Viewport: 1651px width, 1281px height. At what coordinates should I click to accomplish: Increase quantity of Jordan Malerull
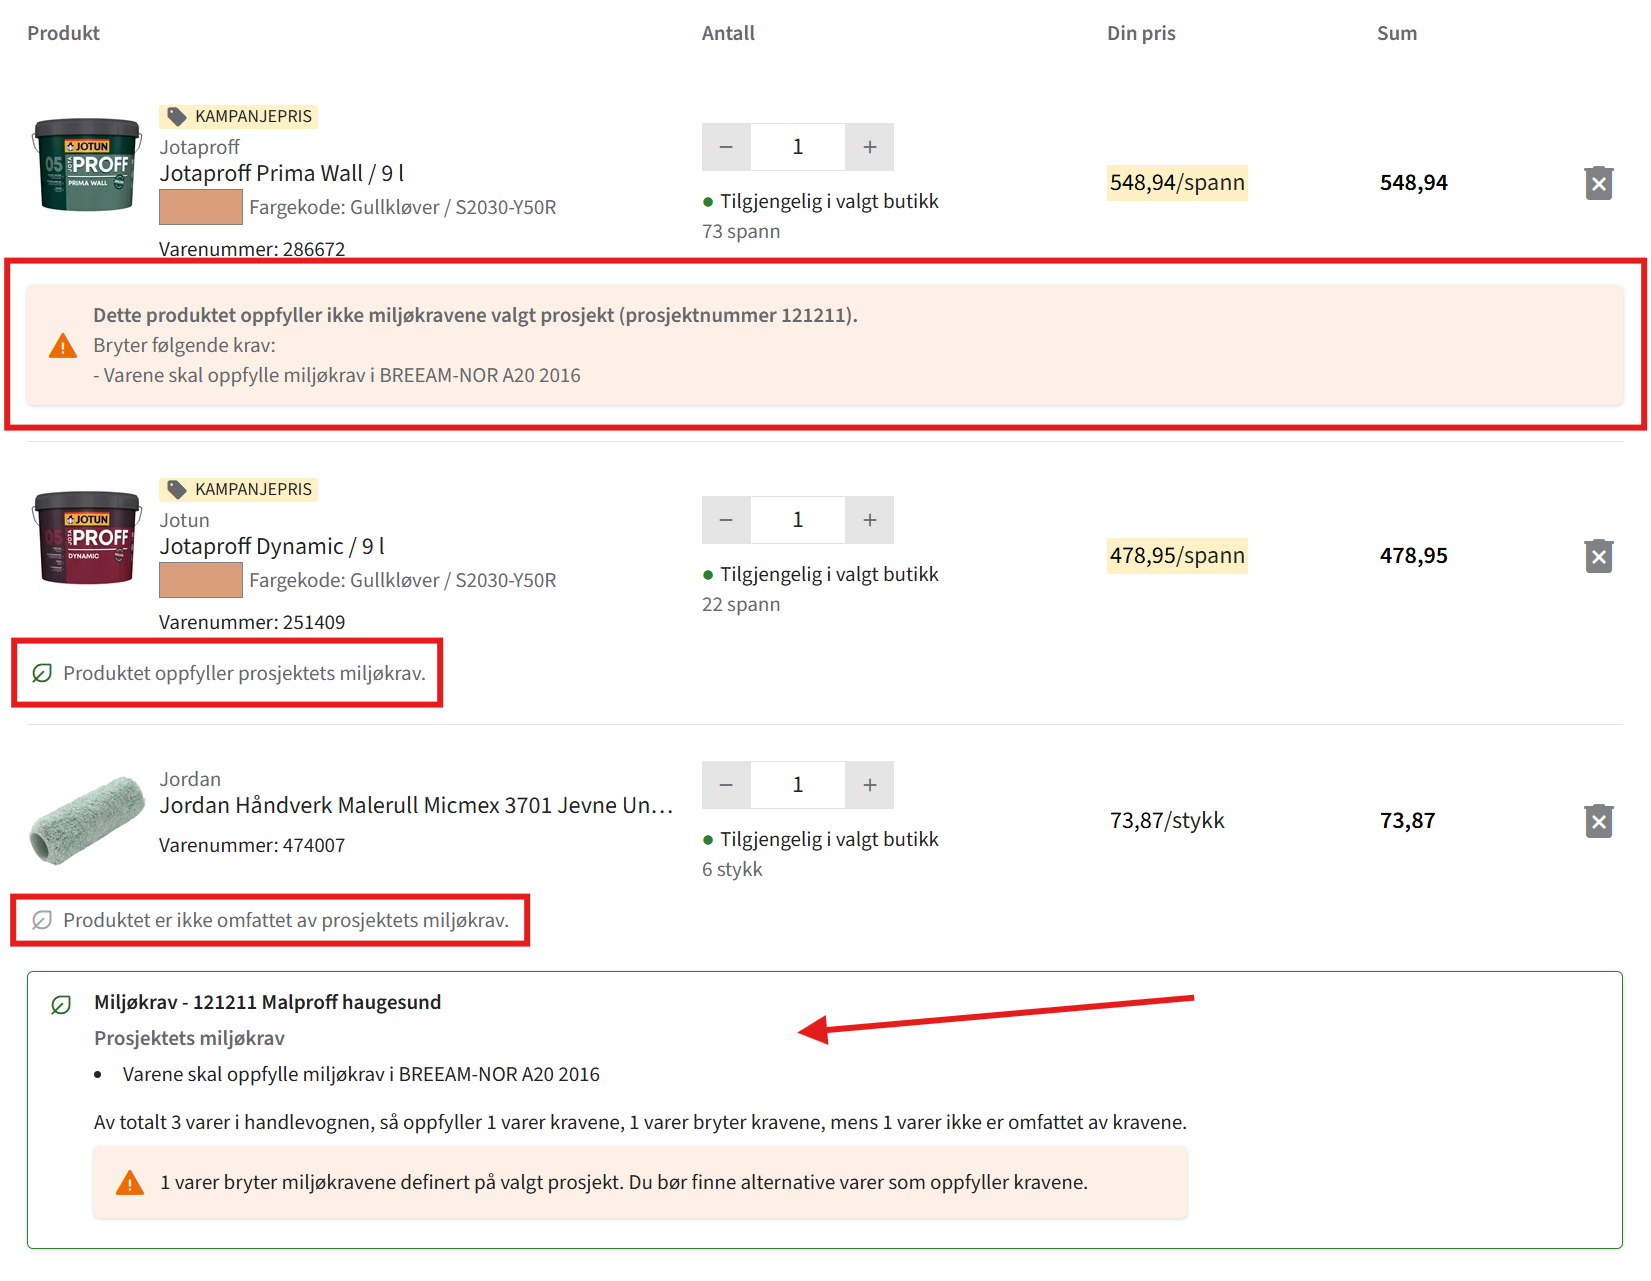click(869, 785)
